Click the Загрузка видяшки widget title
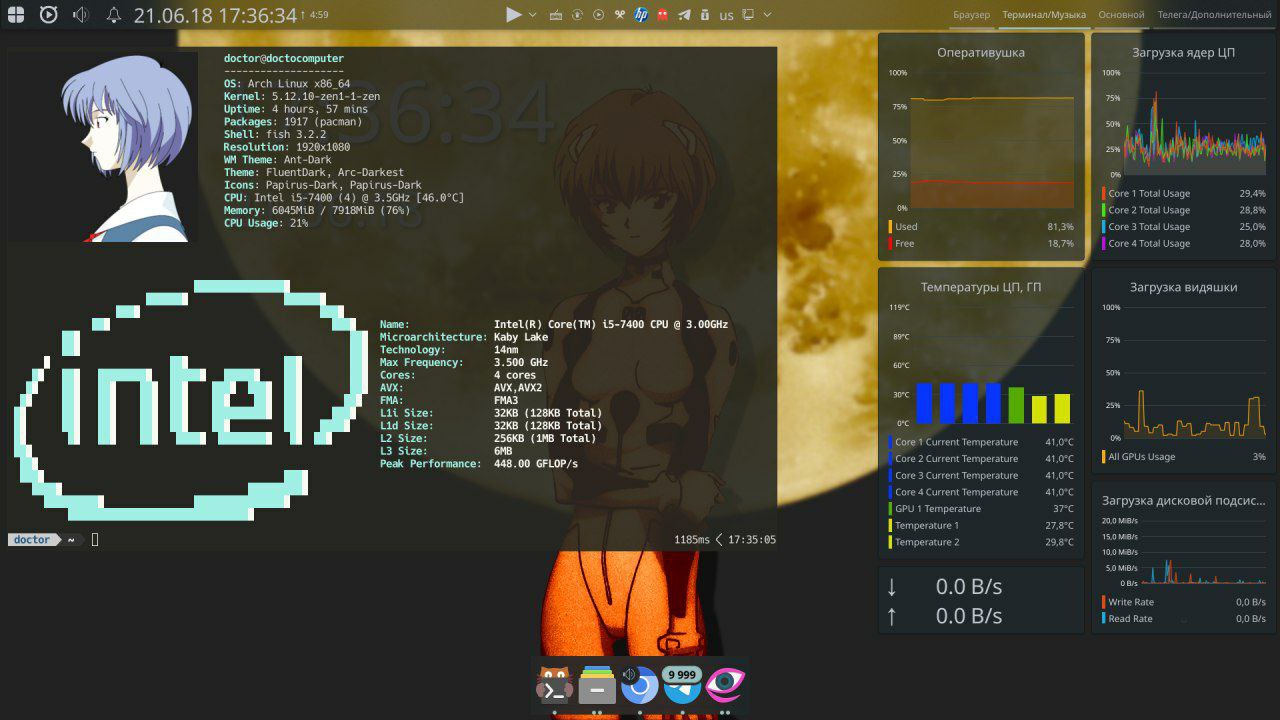The image size is (1280, 720). coord(1183,287)
